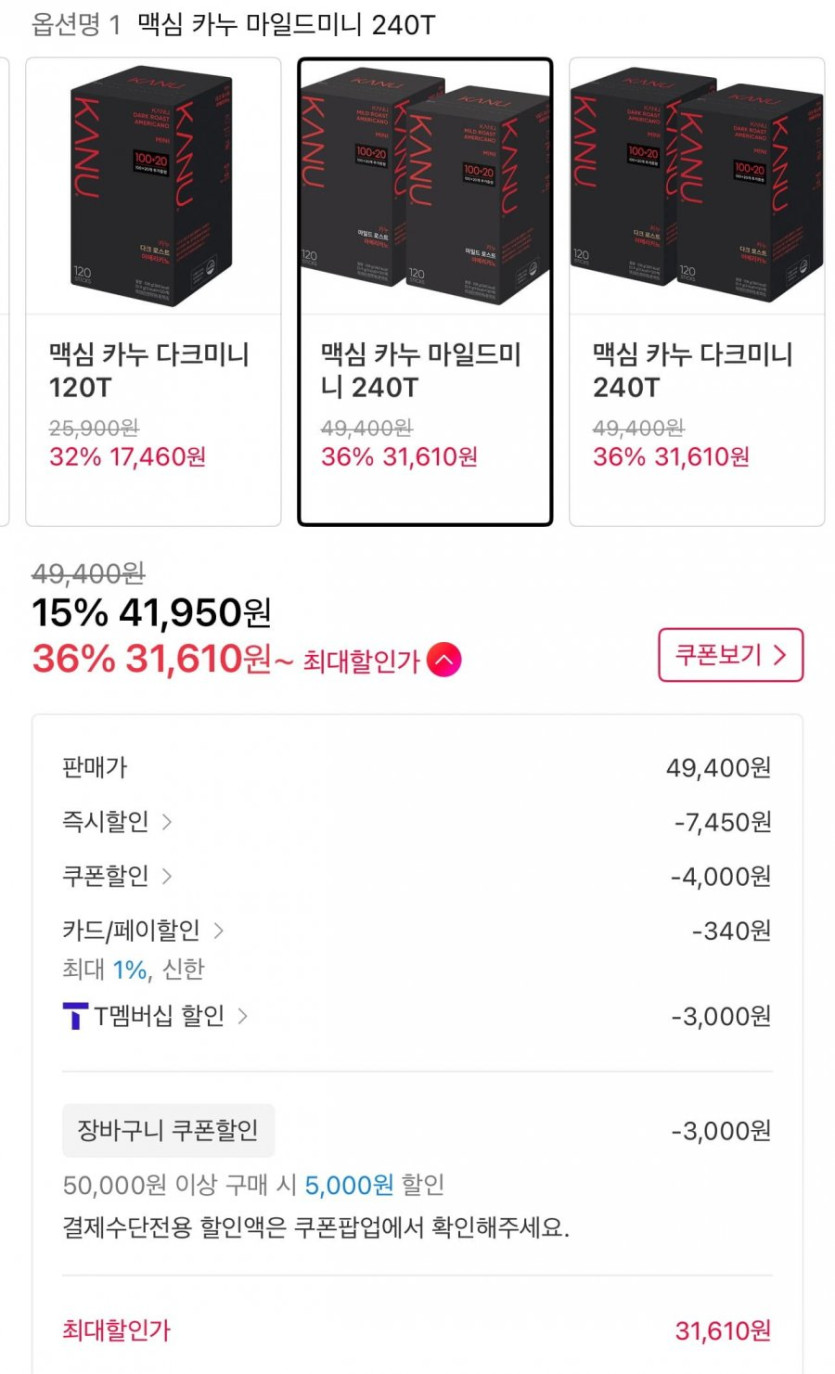The image size is (835, 1374).
Task: Click the 장바구니 쿠폰할인 label
Action: coord(168,1131)
